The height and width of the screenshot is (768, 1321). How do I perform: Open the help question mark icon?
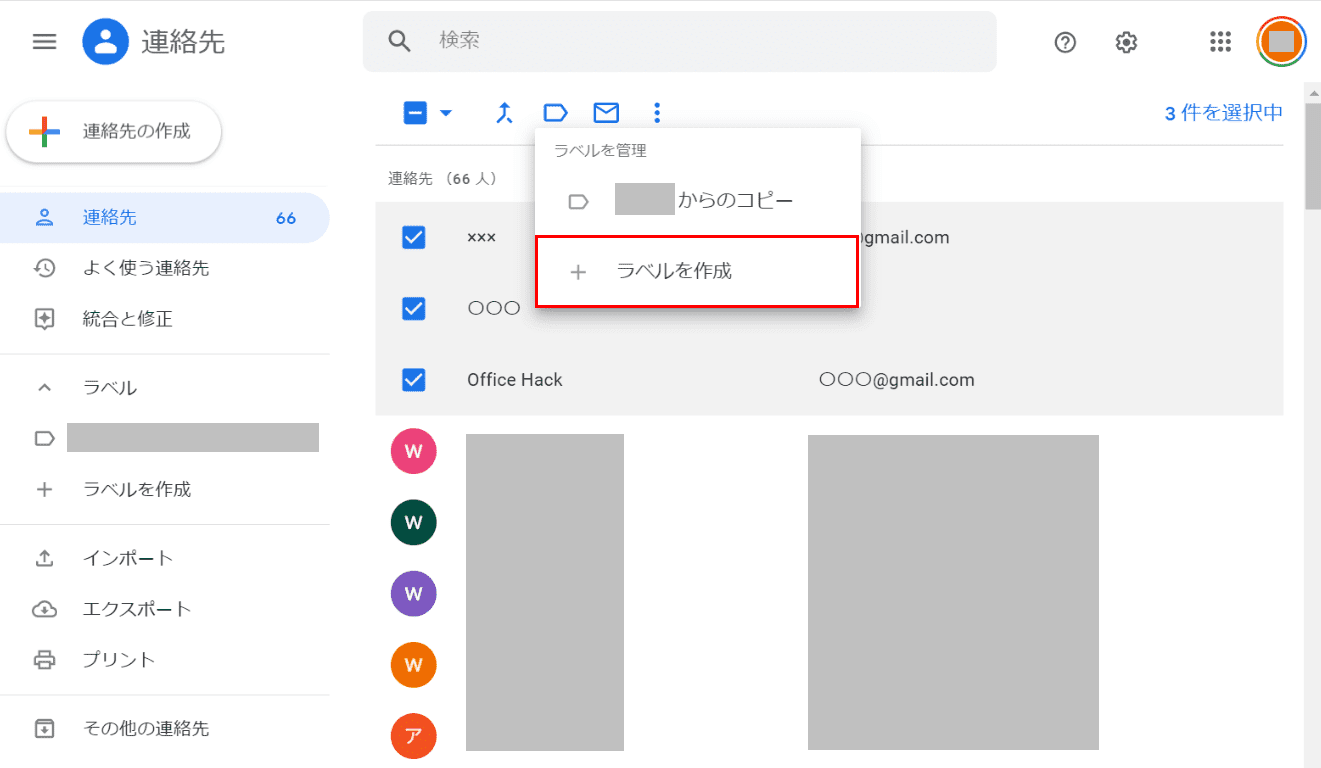(x=1065, y=42)
